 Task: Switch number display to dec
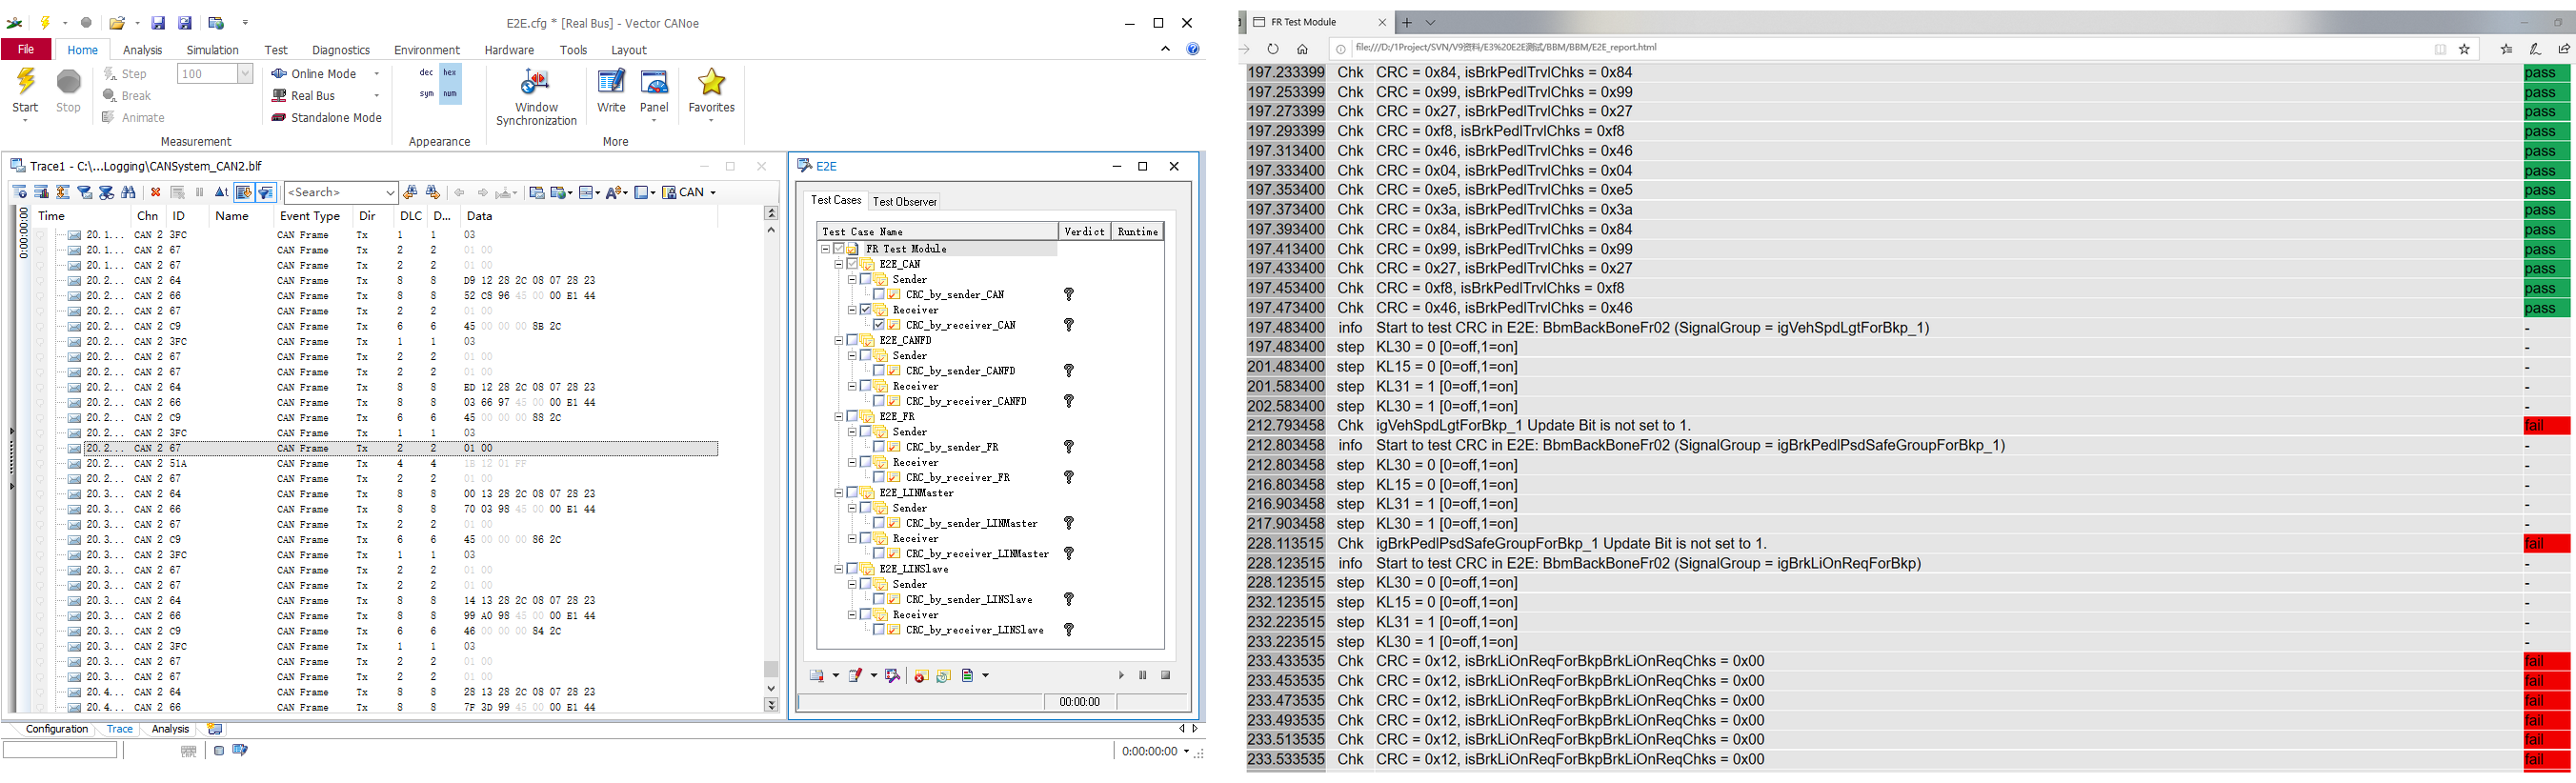click(x=426, y=72)
